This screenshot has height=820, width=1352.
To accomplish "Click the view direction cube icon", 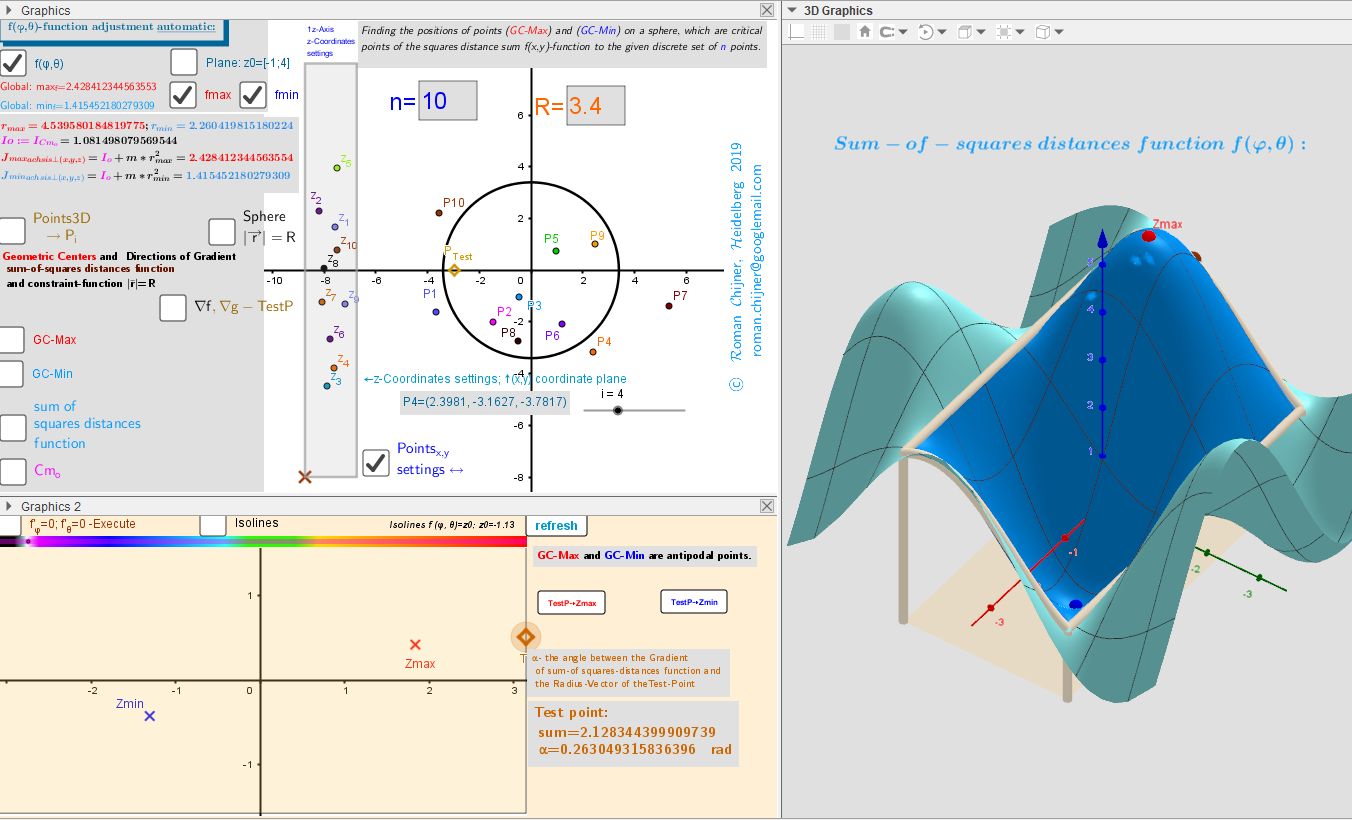I will pyautogui.click(x=965, y=32).
